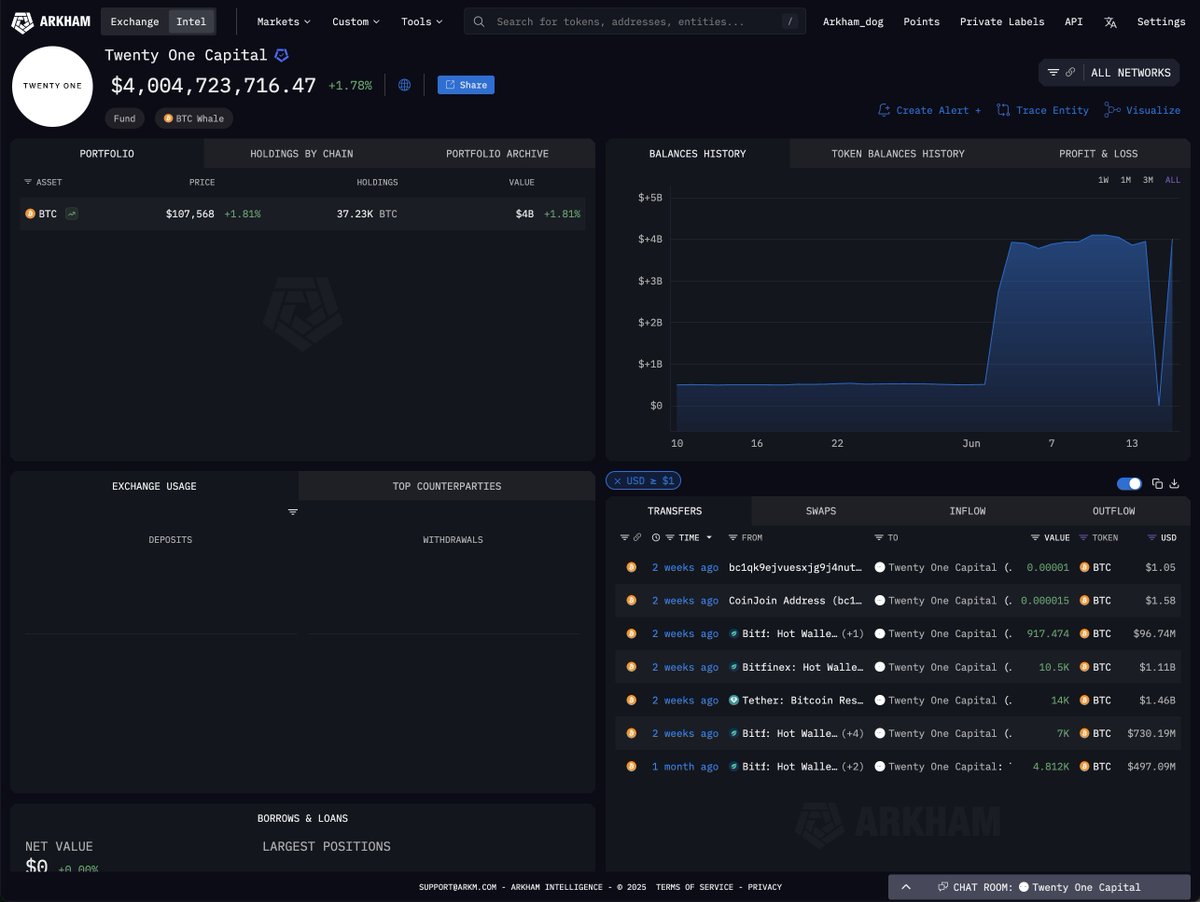Open the Arkham_dog account link
This screenshot has height=902, width=1200.
point(853,21)
